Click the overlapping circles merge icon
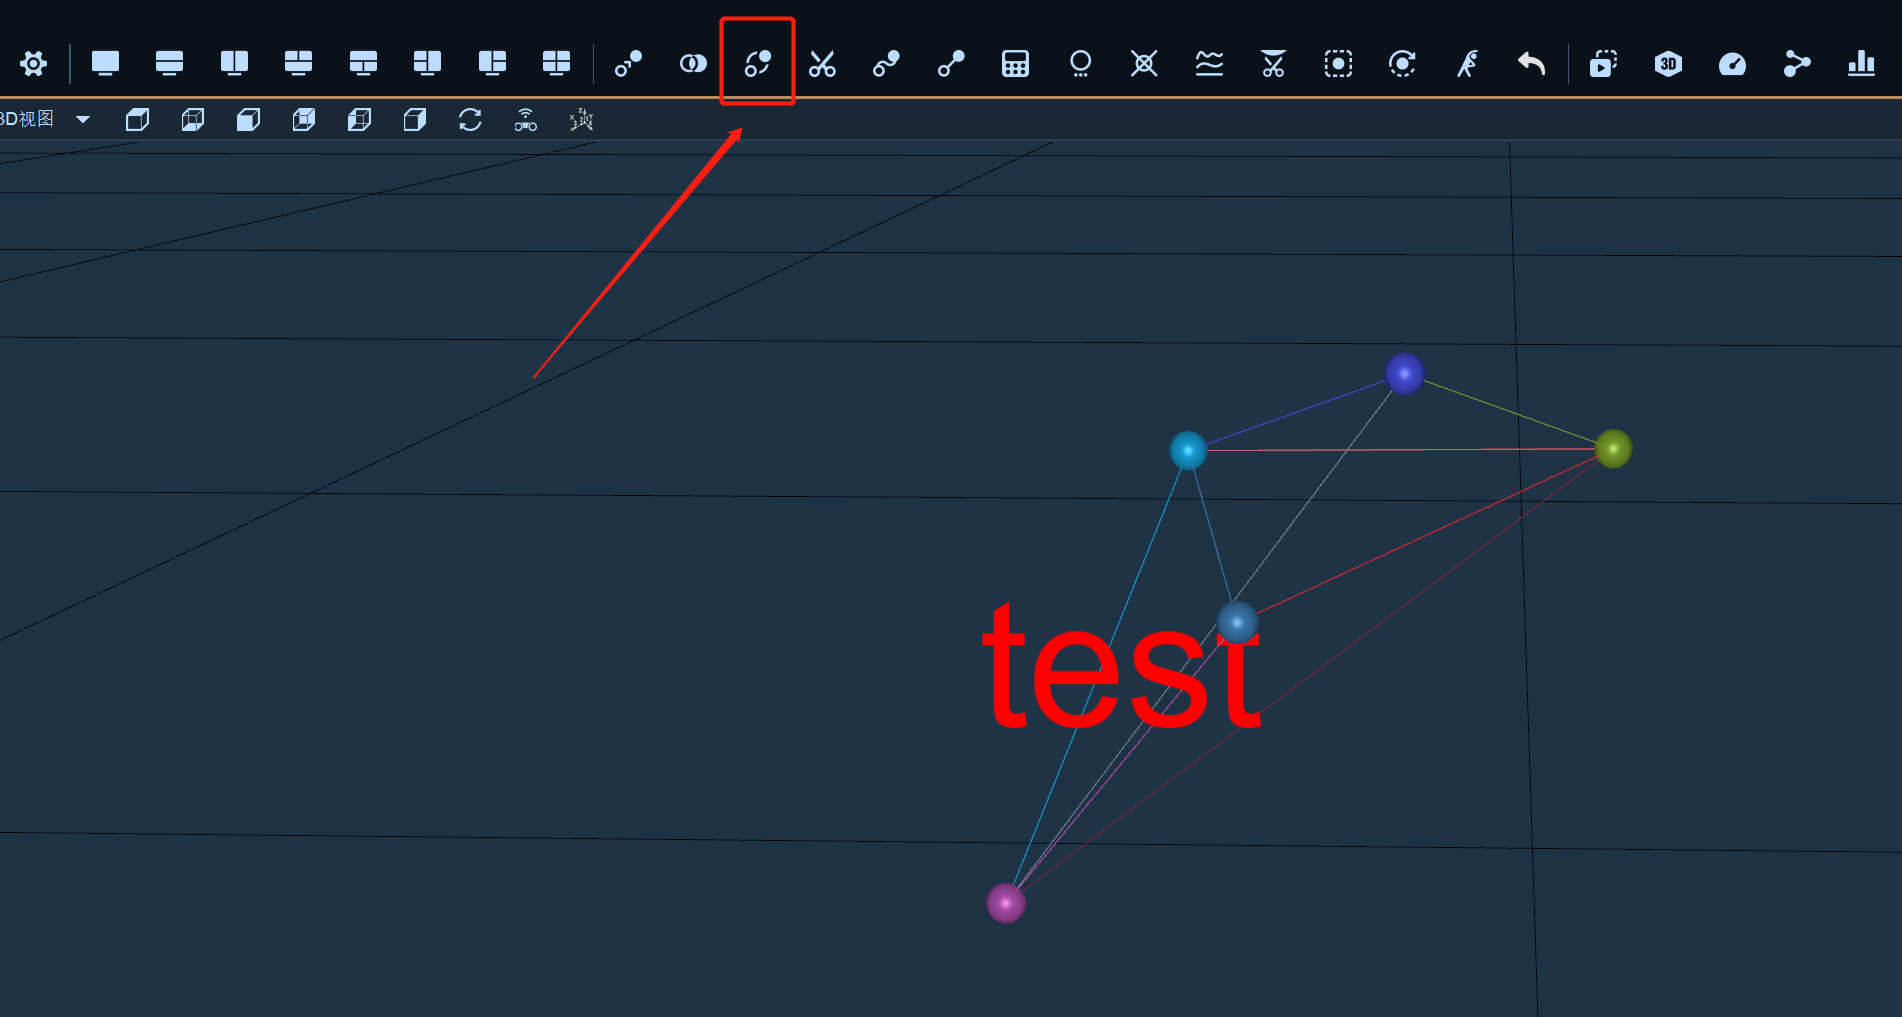The image size is (1902, 1017). [693, 64]
